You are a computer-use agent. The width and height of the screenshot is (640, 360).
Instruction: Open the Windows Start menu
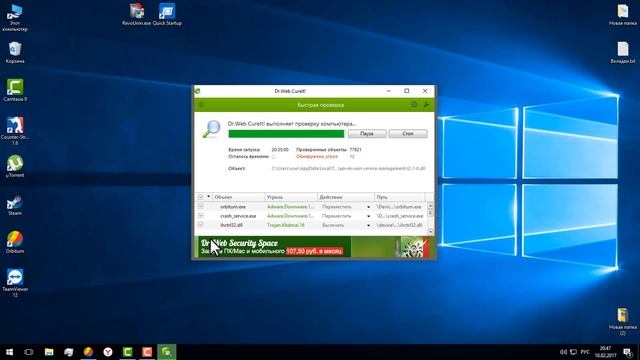(x=9, y=352)
